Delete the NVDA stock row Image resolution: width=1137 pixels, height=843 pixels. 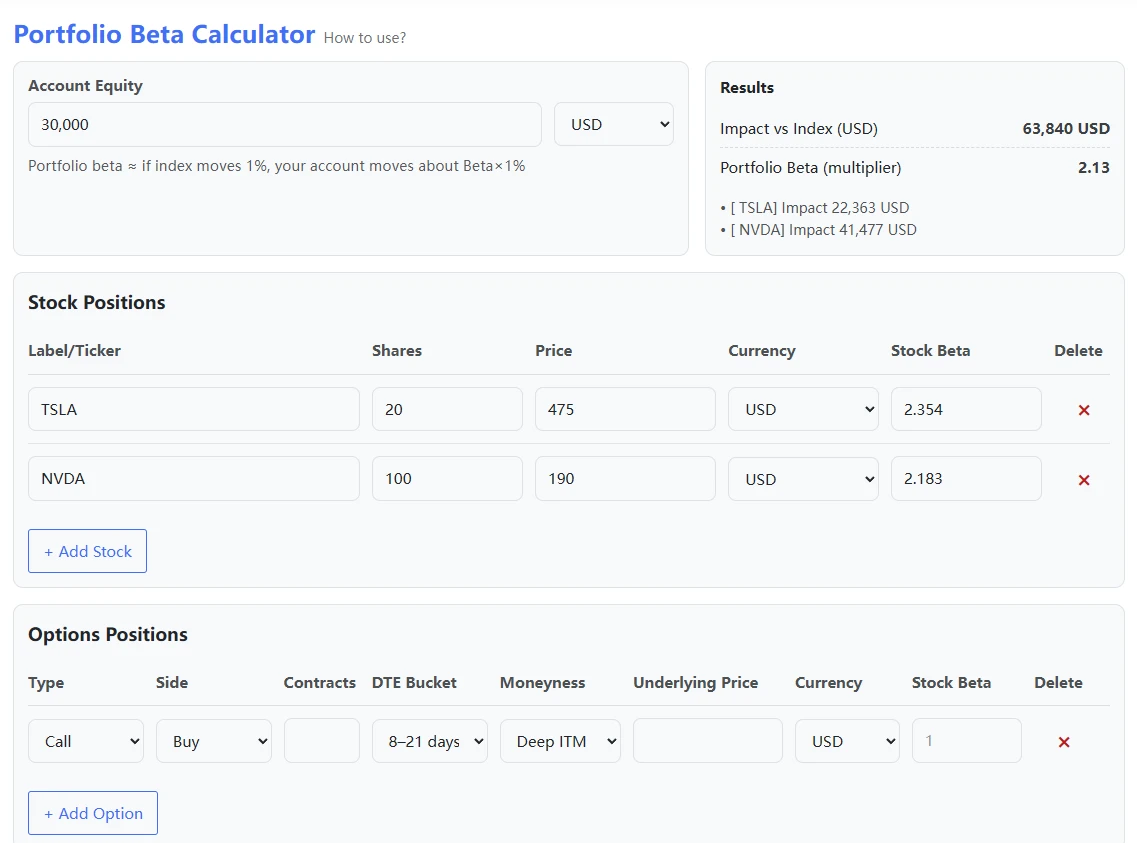click(x=1083, y=480)
